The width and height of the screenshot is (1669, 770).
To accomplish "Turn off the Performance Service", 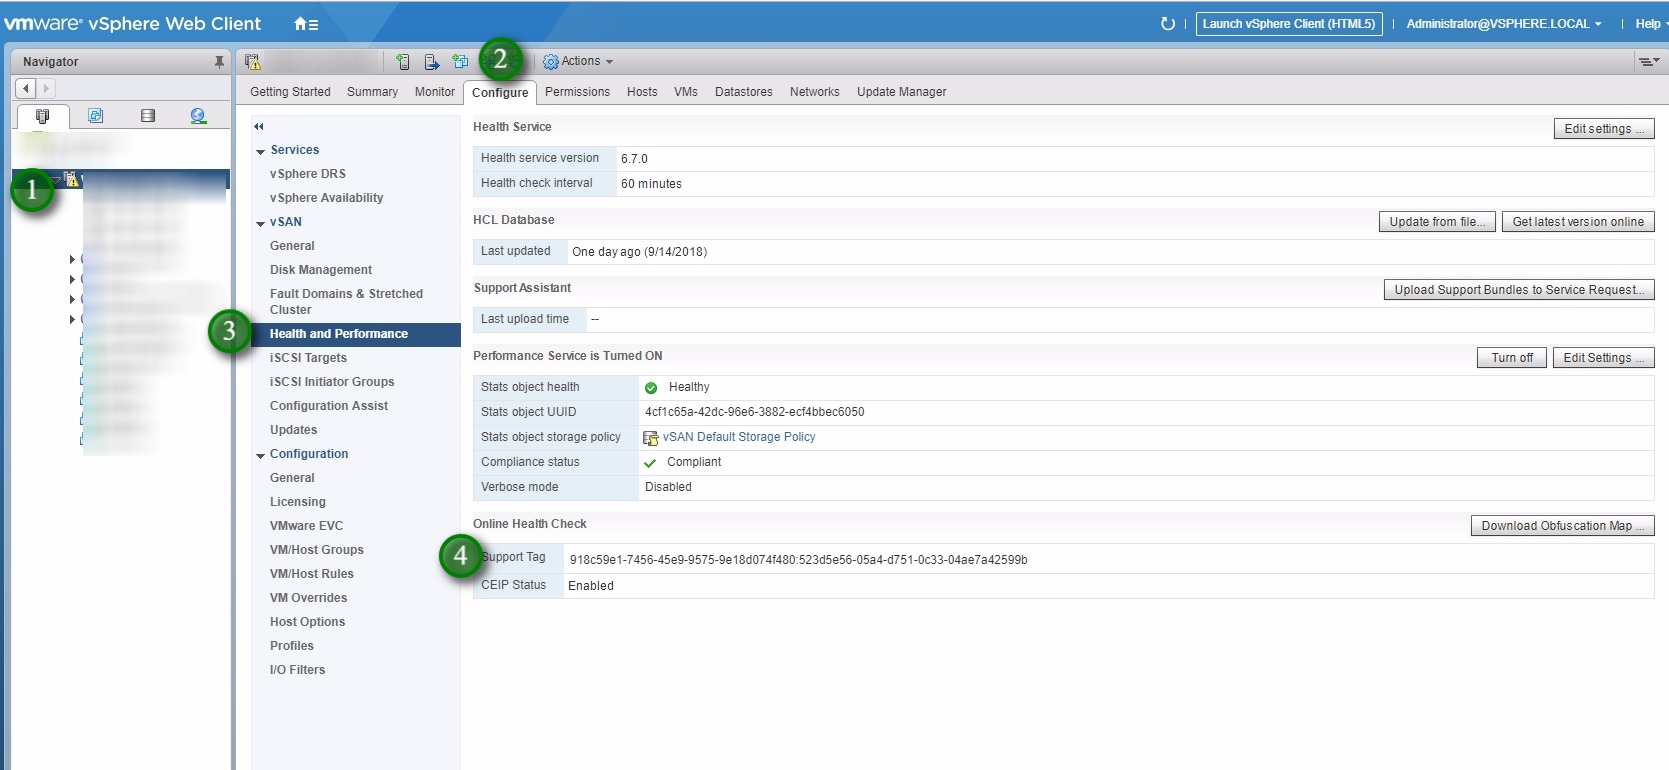I will [1511, 358].
